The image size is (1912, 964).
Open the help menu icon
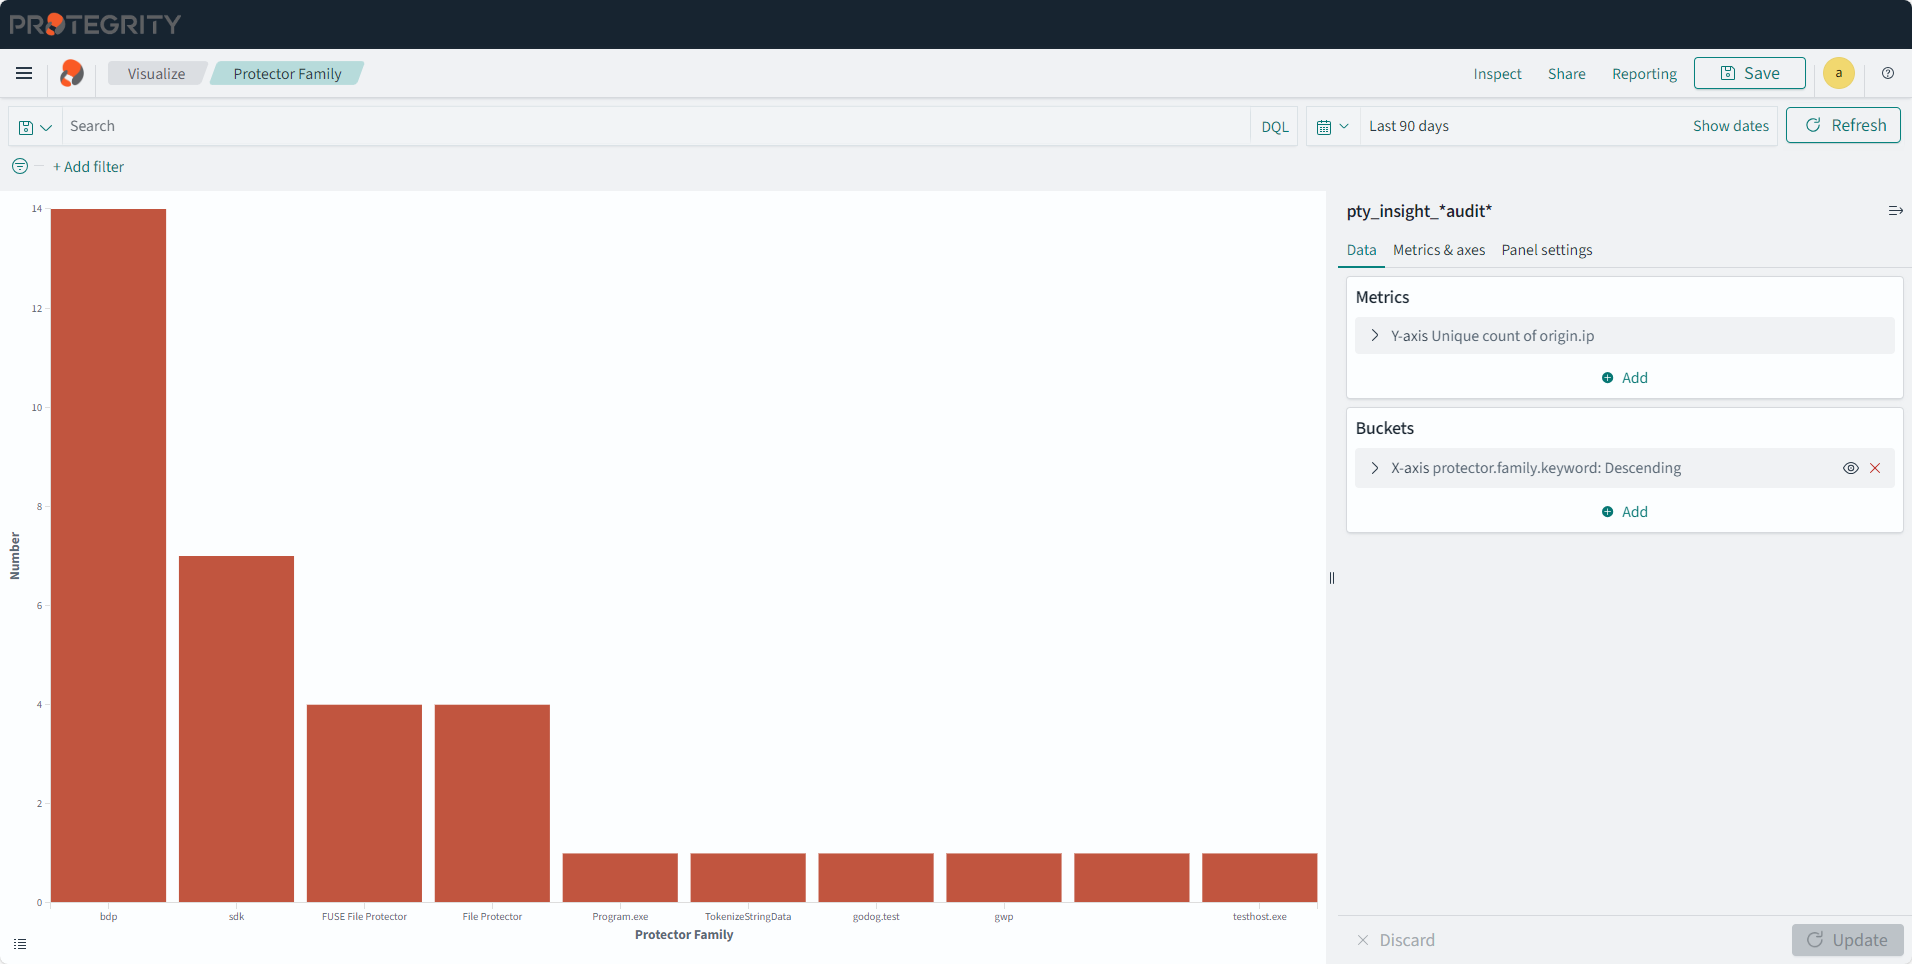[x=1888, y=73]
